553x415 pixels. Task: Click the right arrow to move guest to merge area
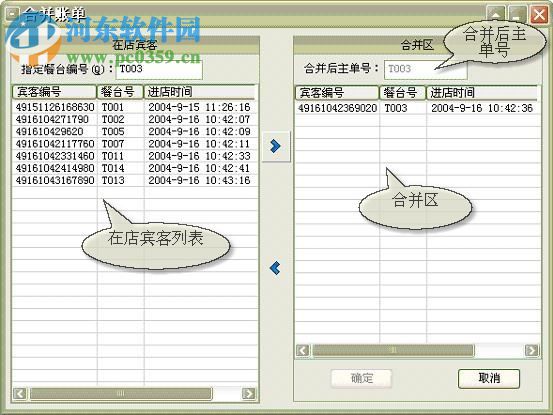pos(276,146)
